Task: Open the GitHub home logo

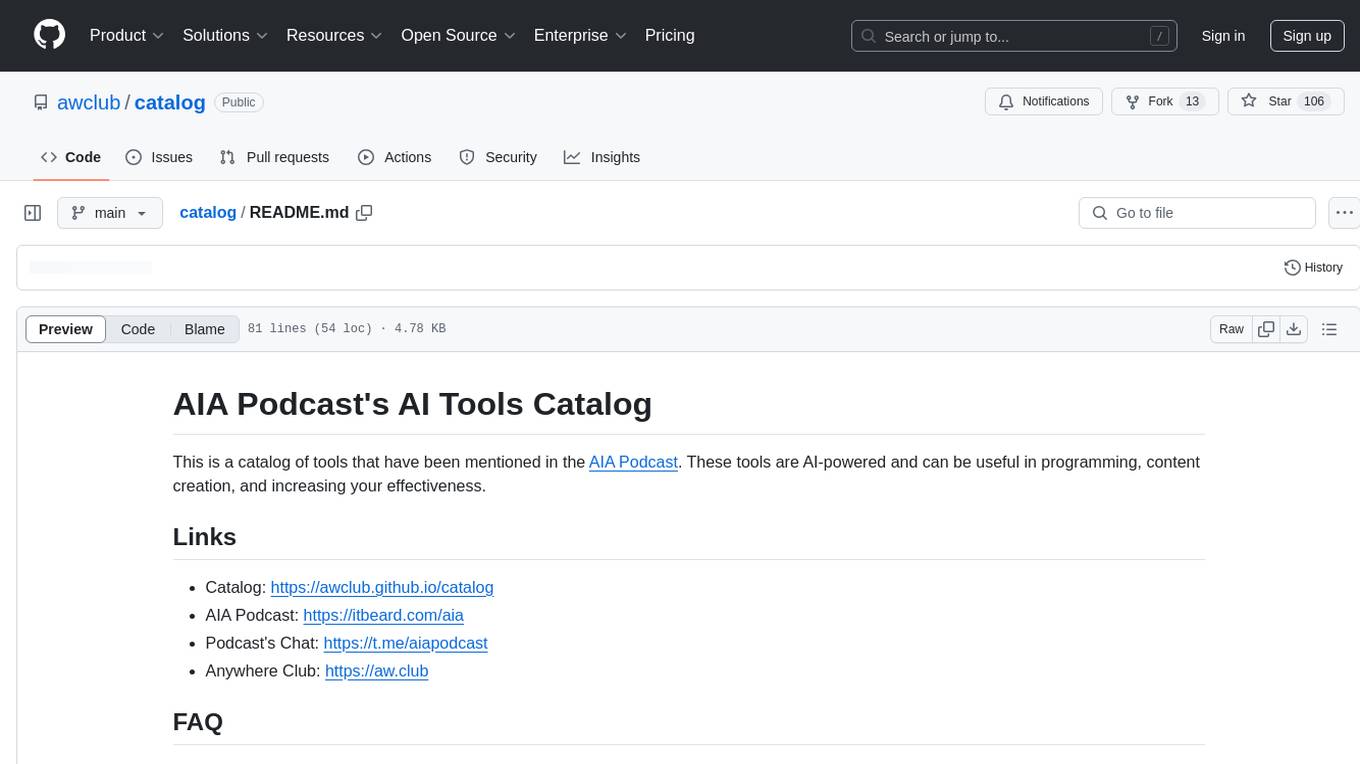Action: 49,35
